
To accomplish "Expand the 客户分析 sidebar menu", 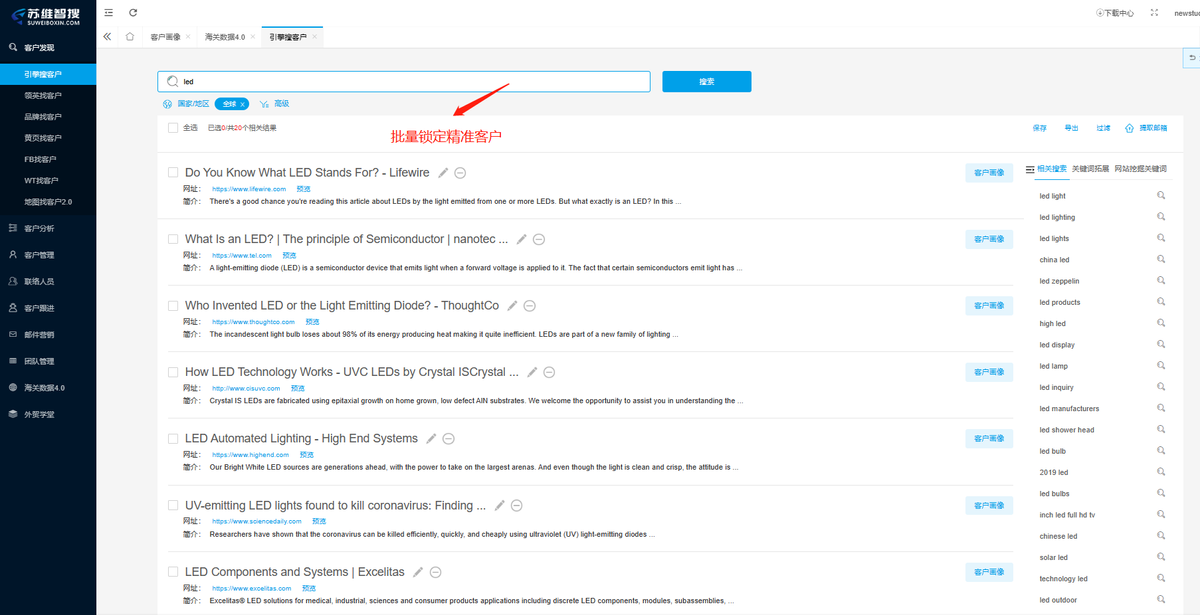I will click(48, 228).
